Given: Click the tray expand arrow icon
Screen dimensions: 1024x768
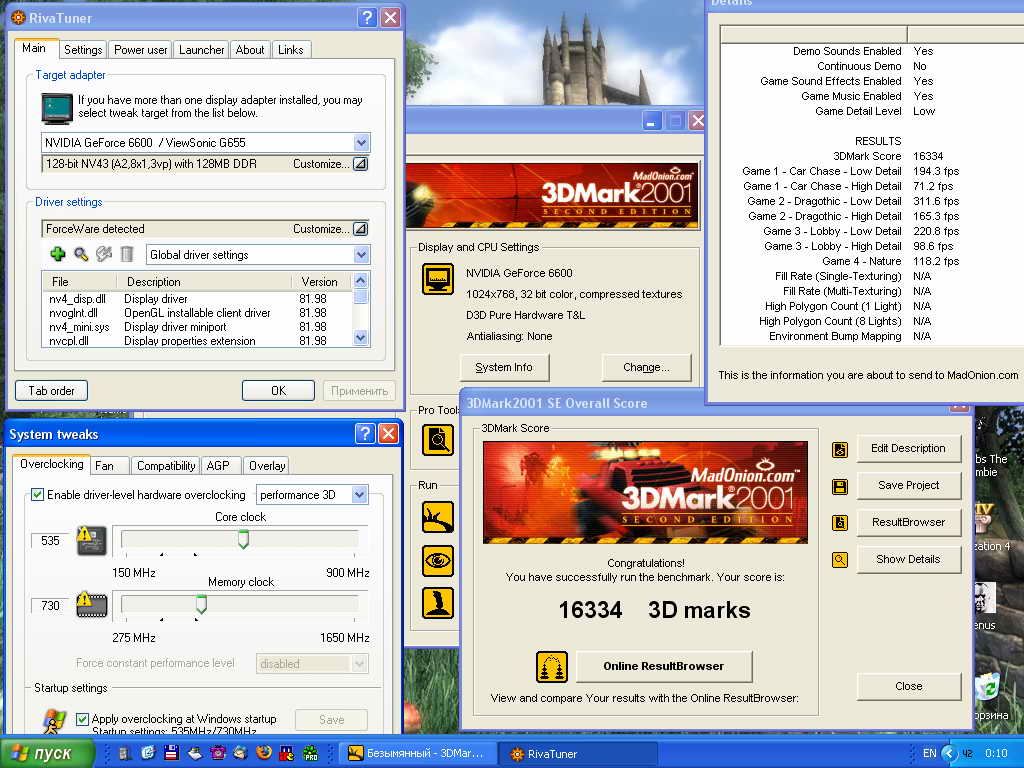Looking at the screenshot, I should coord(950,753).
